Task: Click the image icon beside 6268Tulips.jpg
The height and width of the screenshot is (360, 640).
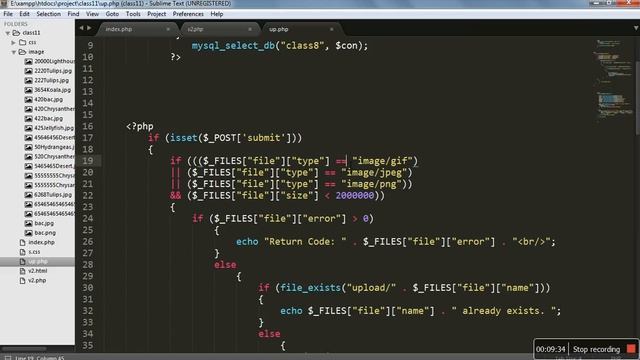Action: 28,195
